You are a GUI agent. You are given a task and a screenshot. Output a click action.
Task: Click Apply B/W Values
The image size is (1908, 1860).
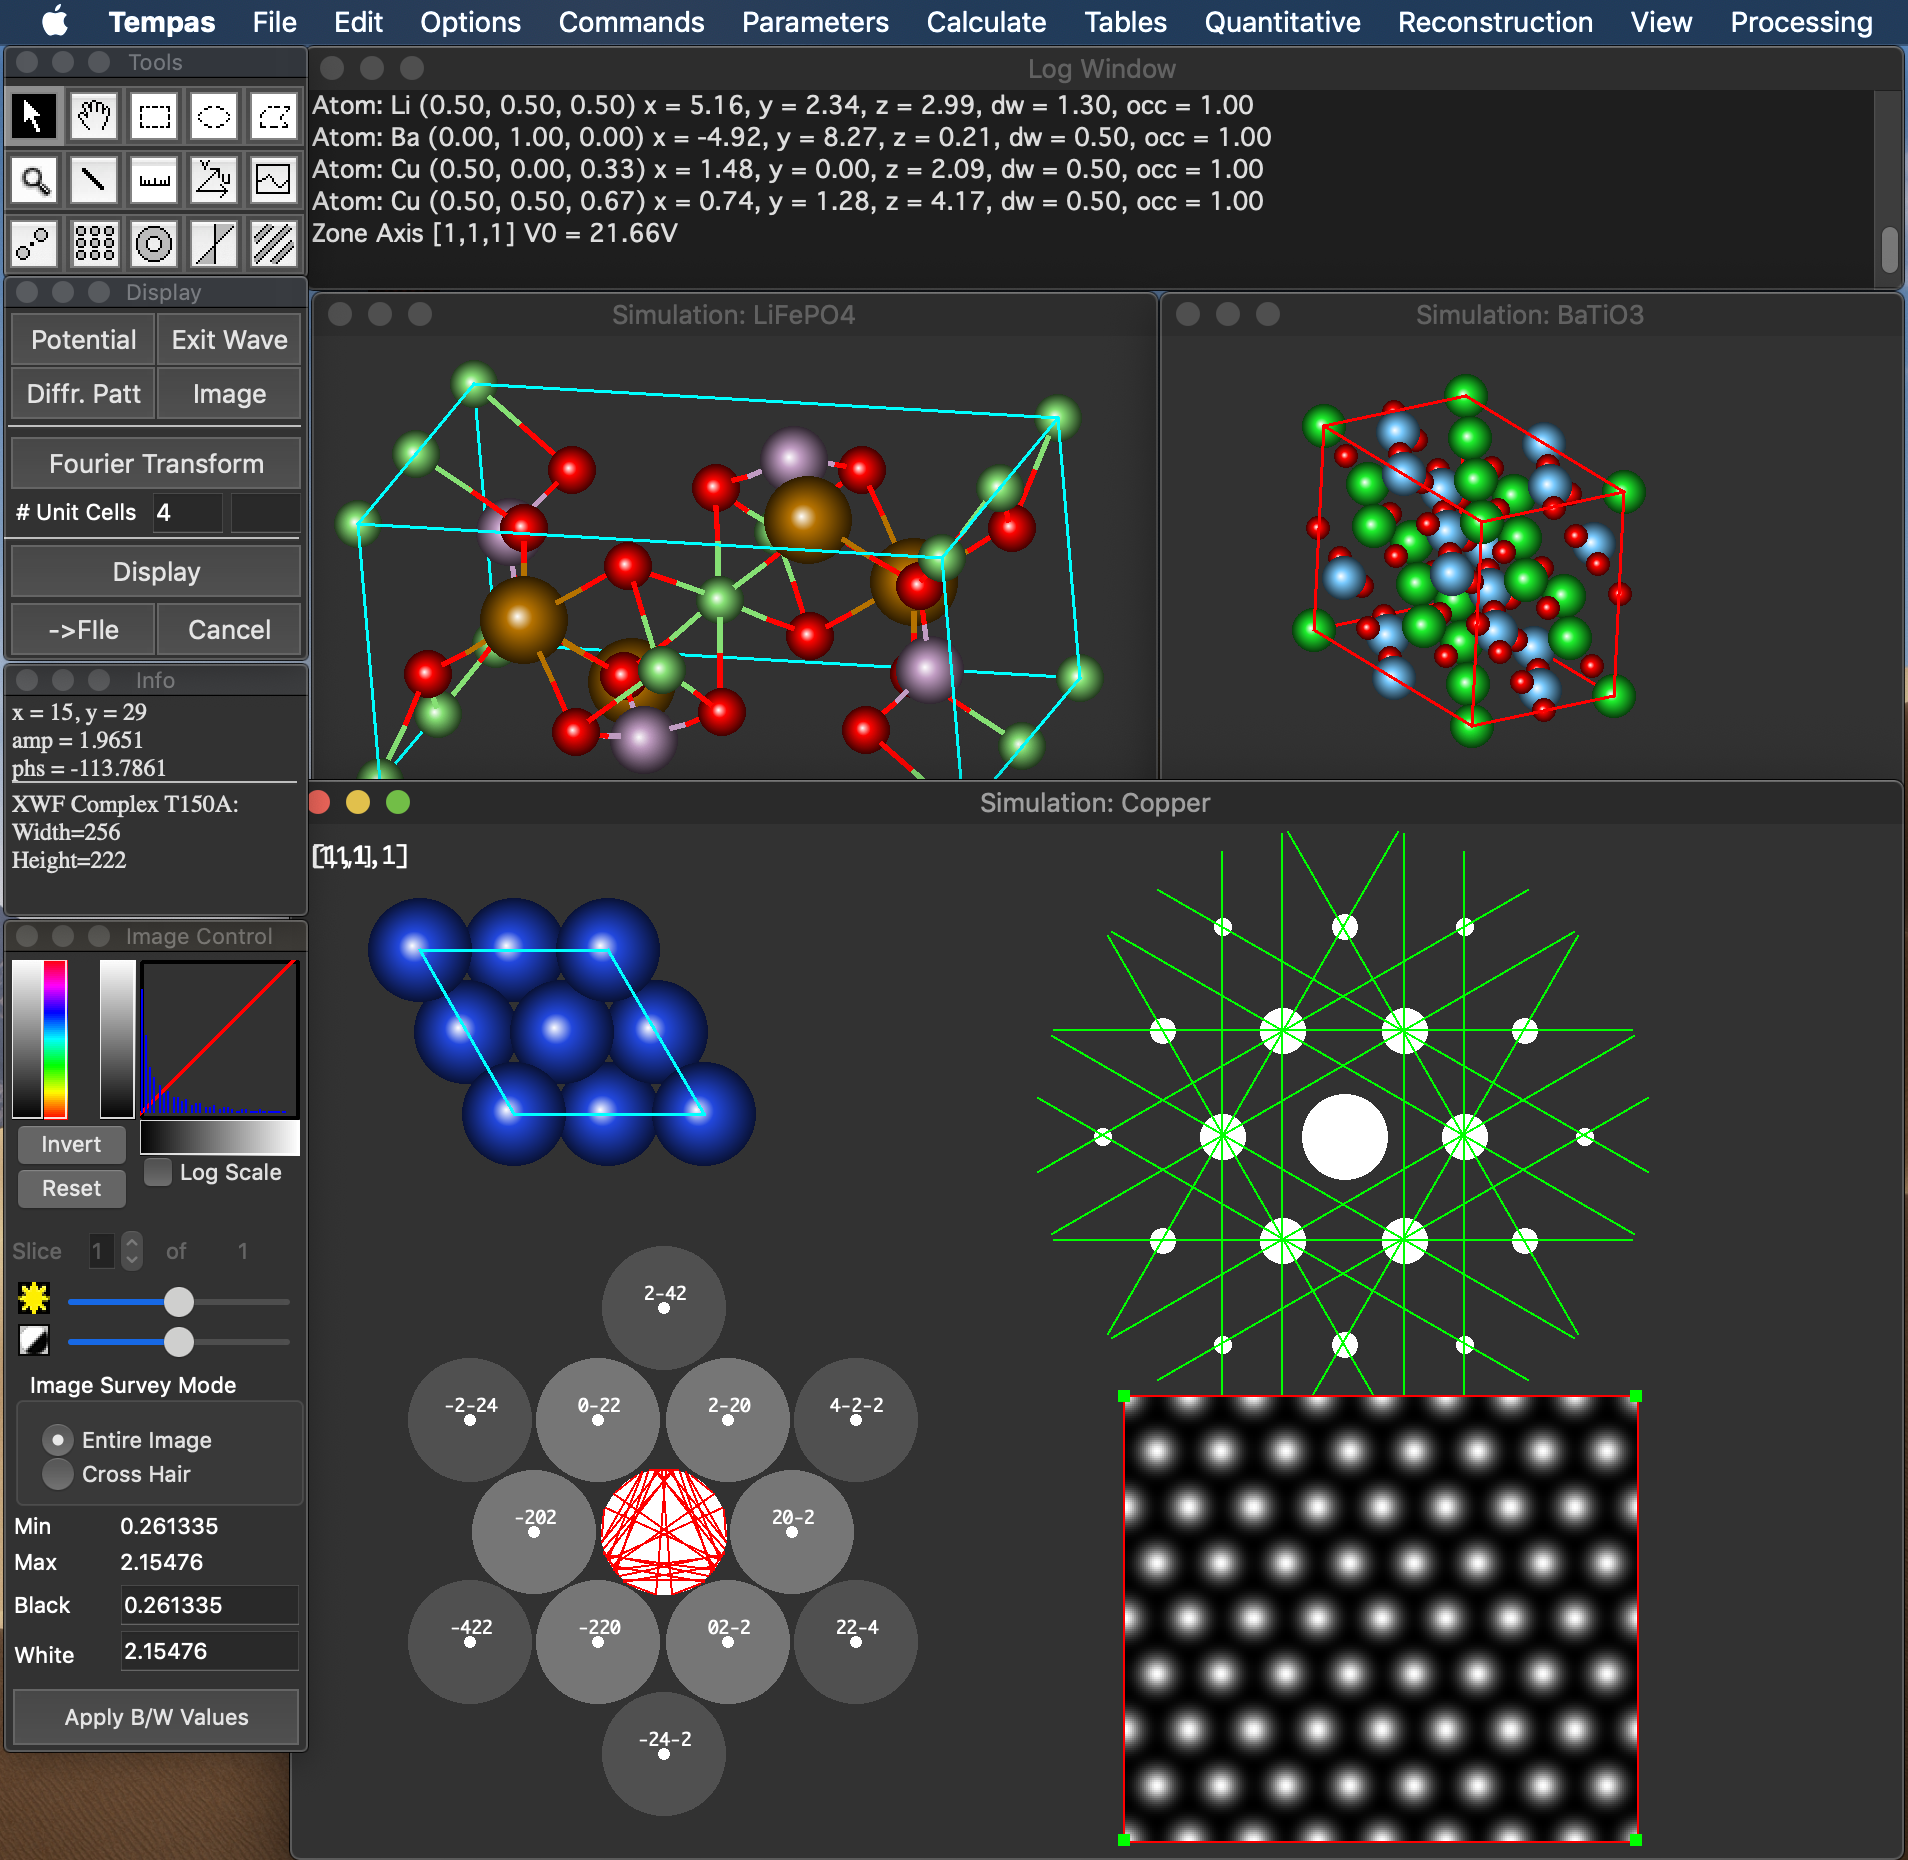pos(156,1717)
